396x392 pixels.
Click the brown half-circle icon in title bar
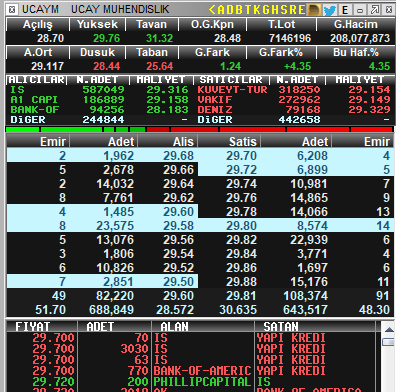313,10
